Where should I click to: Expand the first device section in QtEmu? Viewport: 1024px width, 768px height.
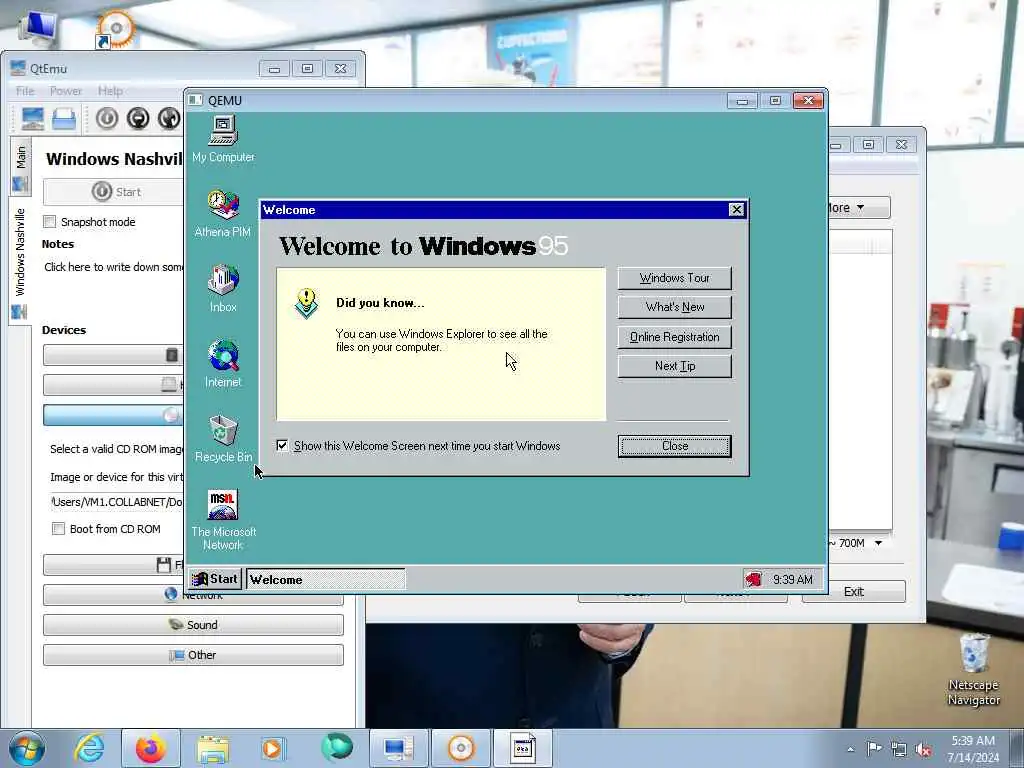114,355
